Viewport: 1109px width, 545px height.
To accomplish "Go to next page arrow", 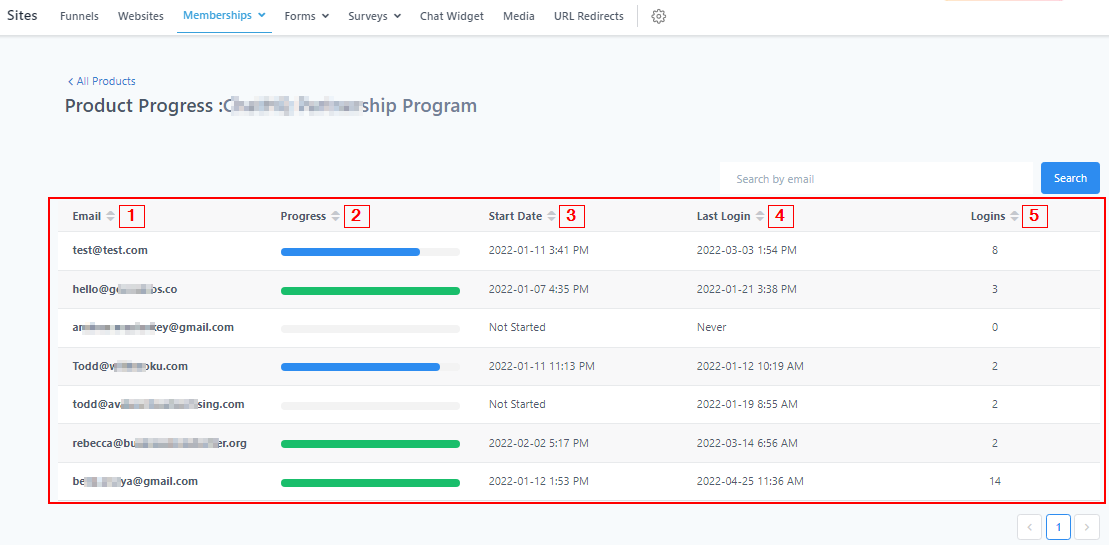I will [1087, 527].
